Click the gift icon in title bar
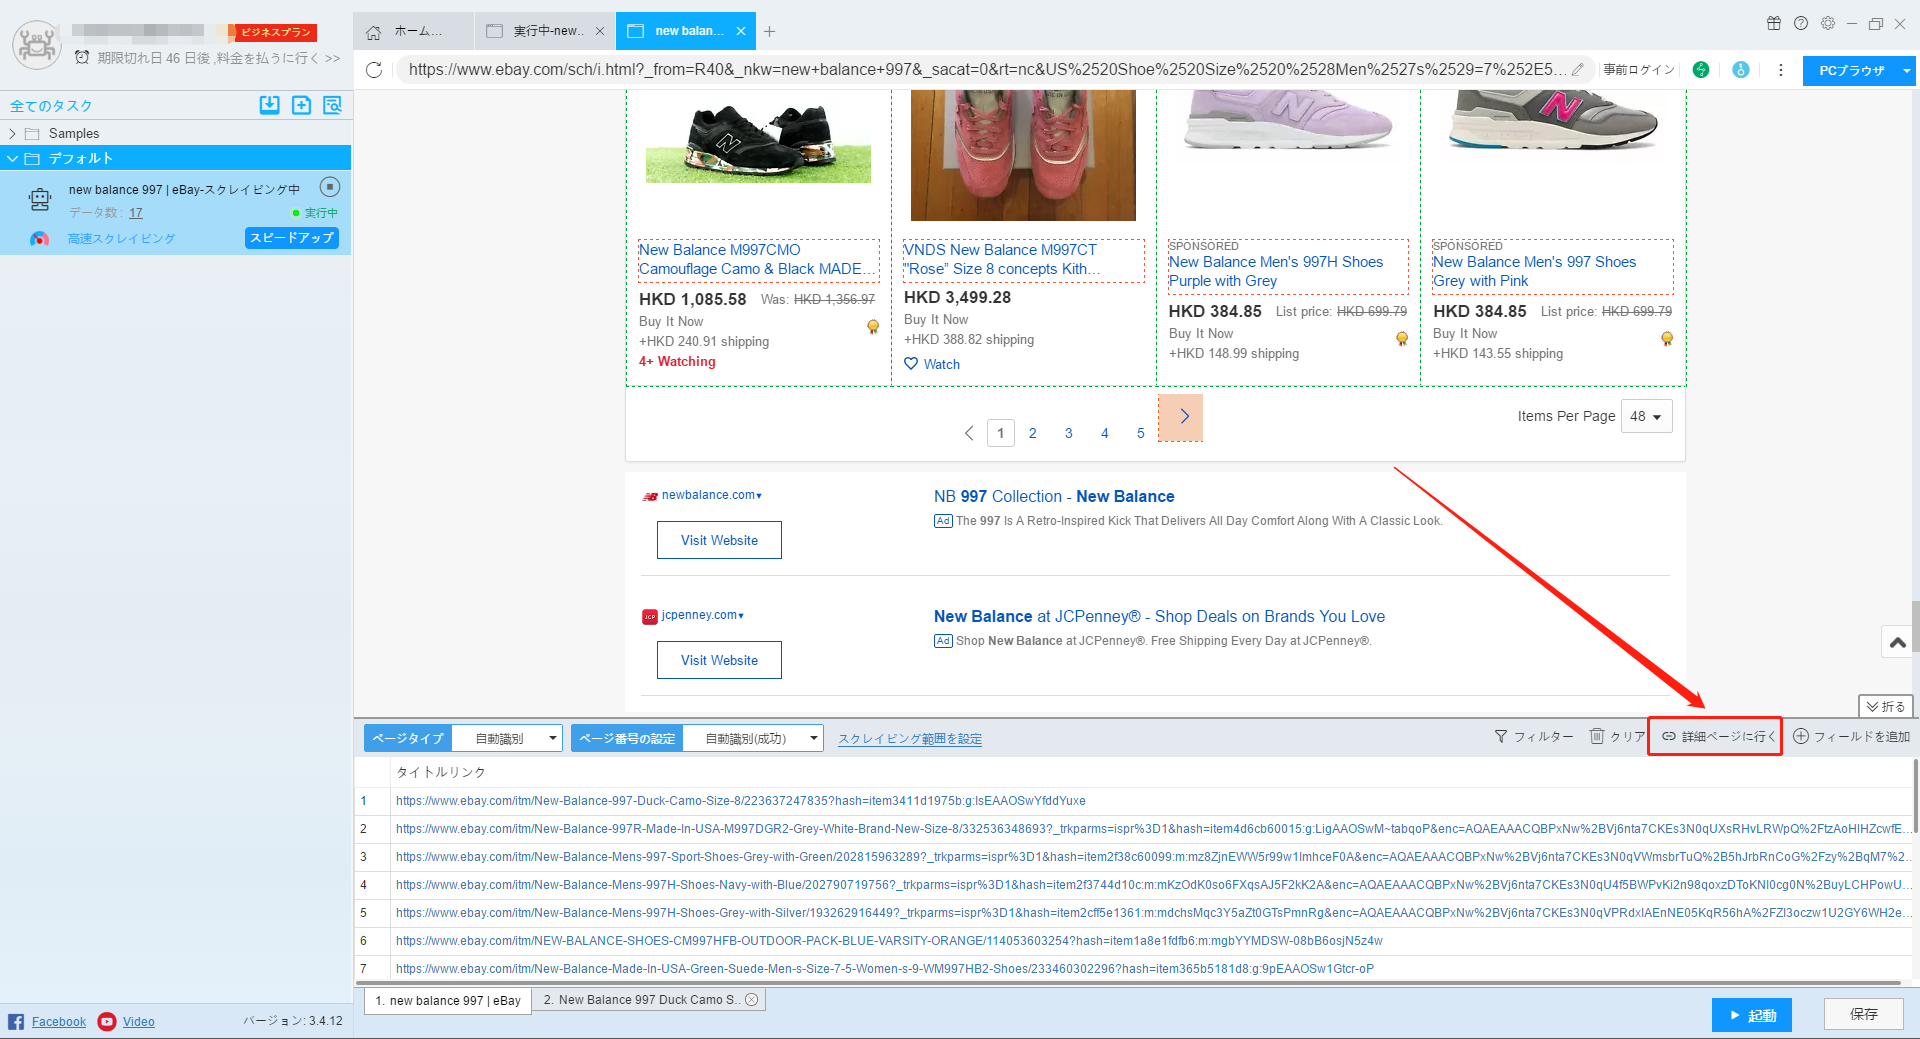The image size is (1920, 1039). (1774, 23)
